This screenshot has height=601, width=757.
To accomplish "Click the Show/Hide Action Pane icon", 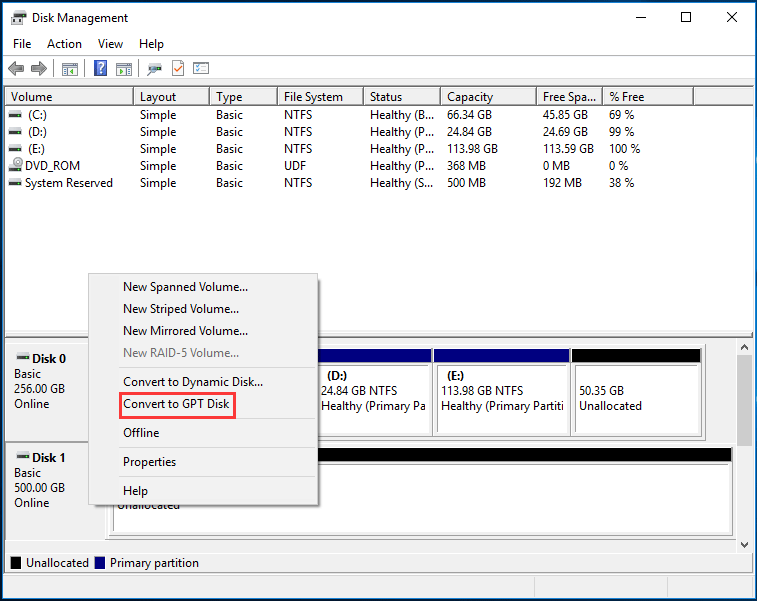I will 124,69.
